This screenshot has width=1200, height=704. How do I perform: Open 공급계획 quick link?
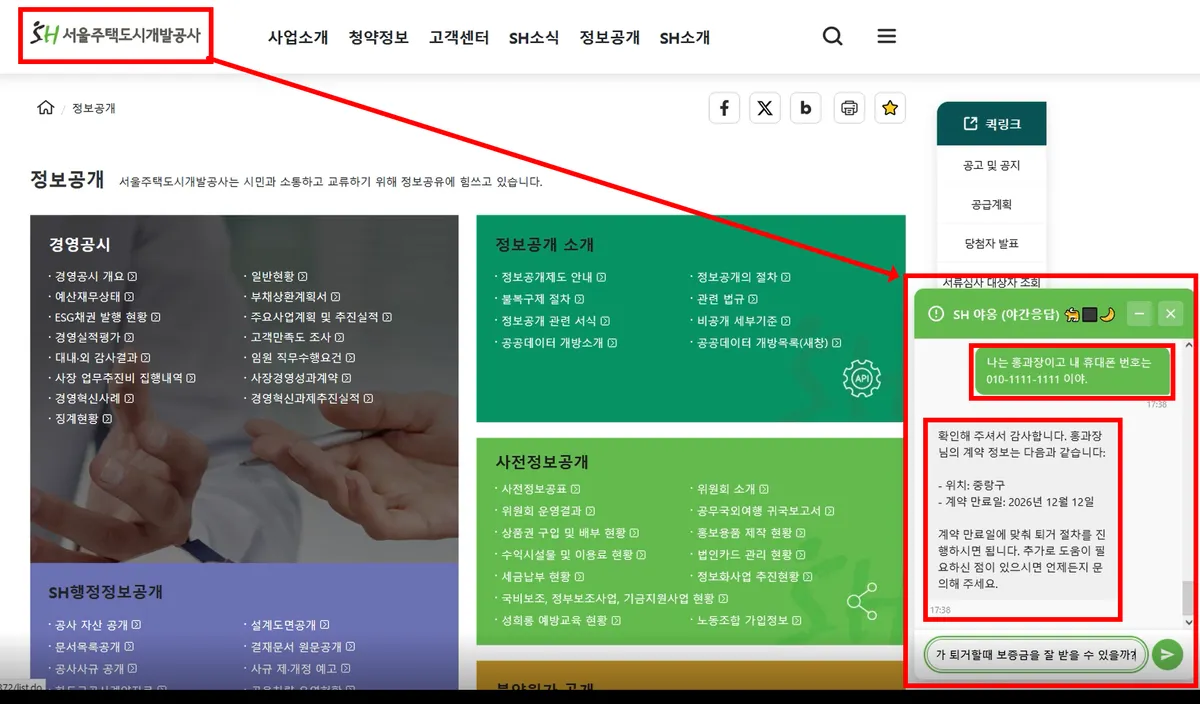(991, 205)
